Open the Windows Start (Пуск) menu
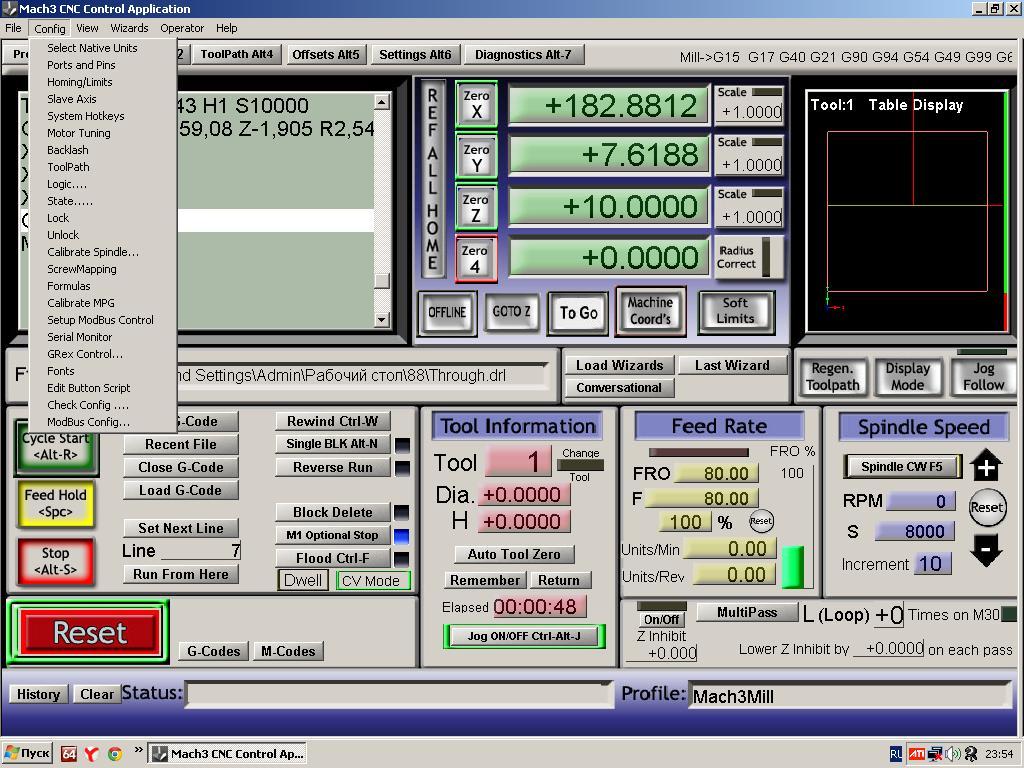The width and height of the screenshot is (1024, 768). coord(27,753)
